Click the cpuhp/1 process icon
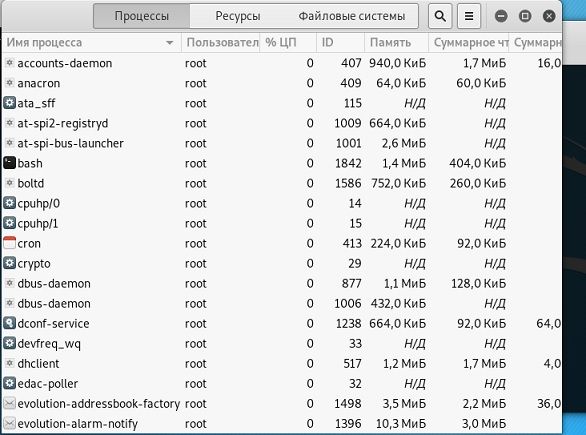The image size is (586, 435). pyautogui.click(x=10, y=223)
